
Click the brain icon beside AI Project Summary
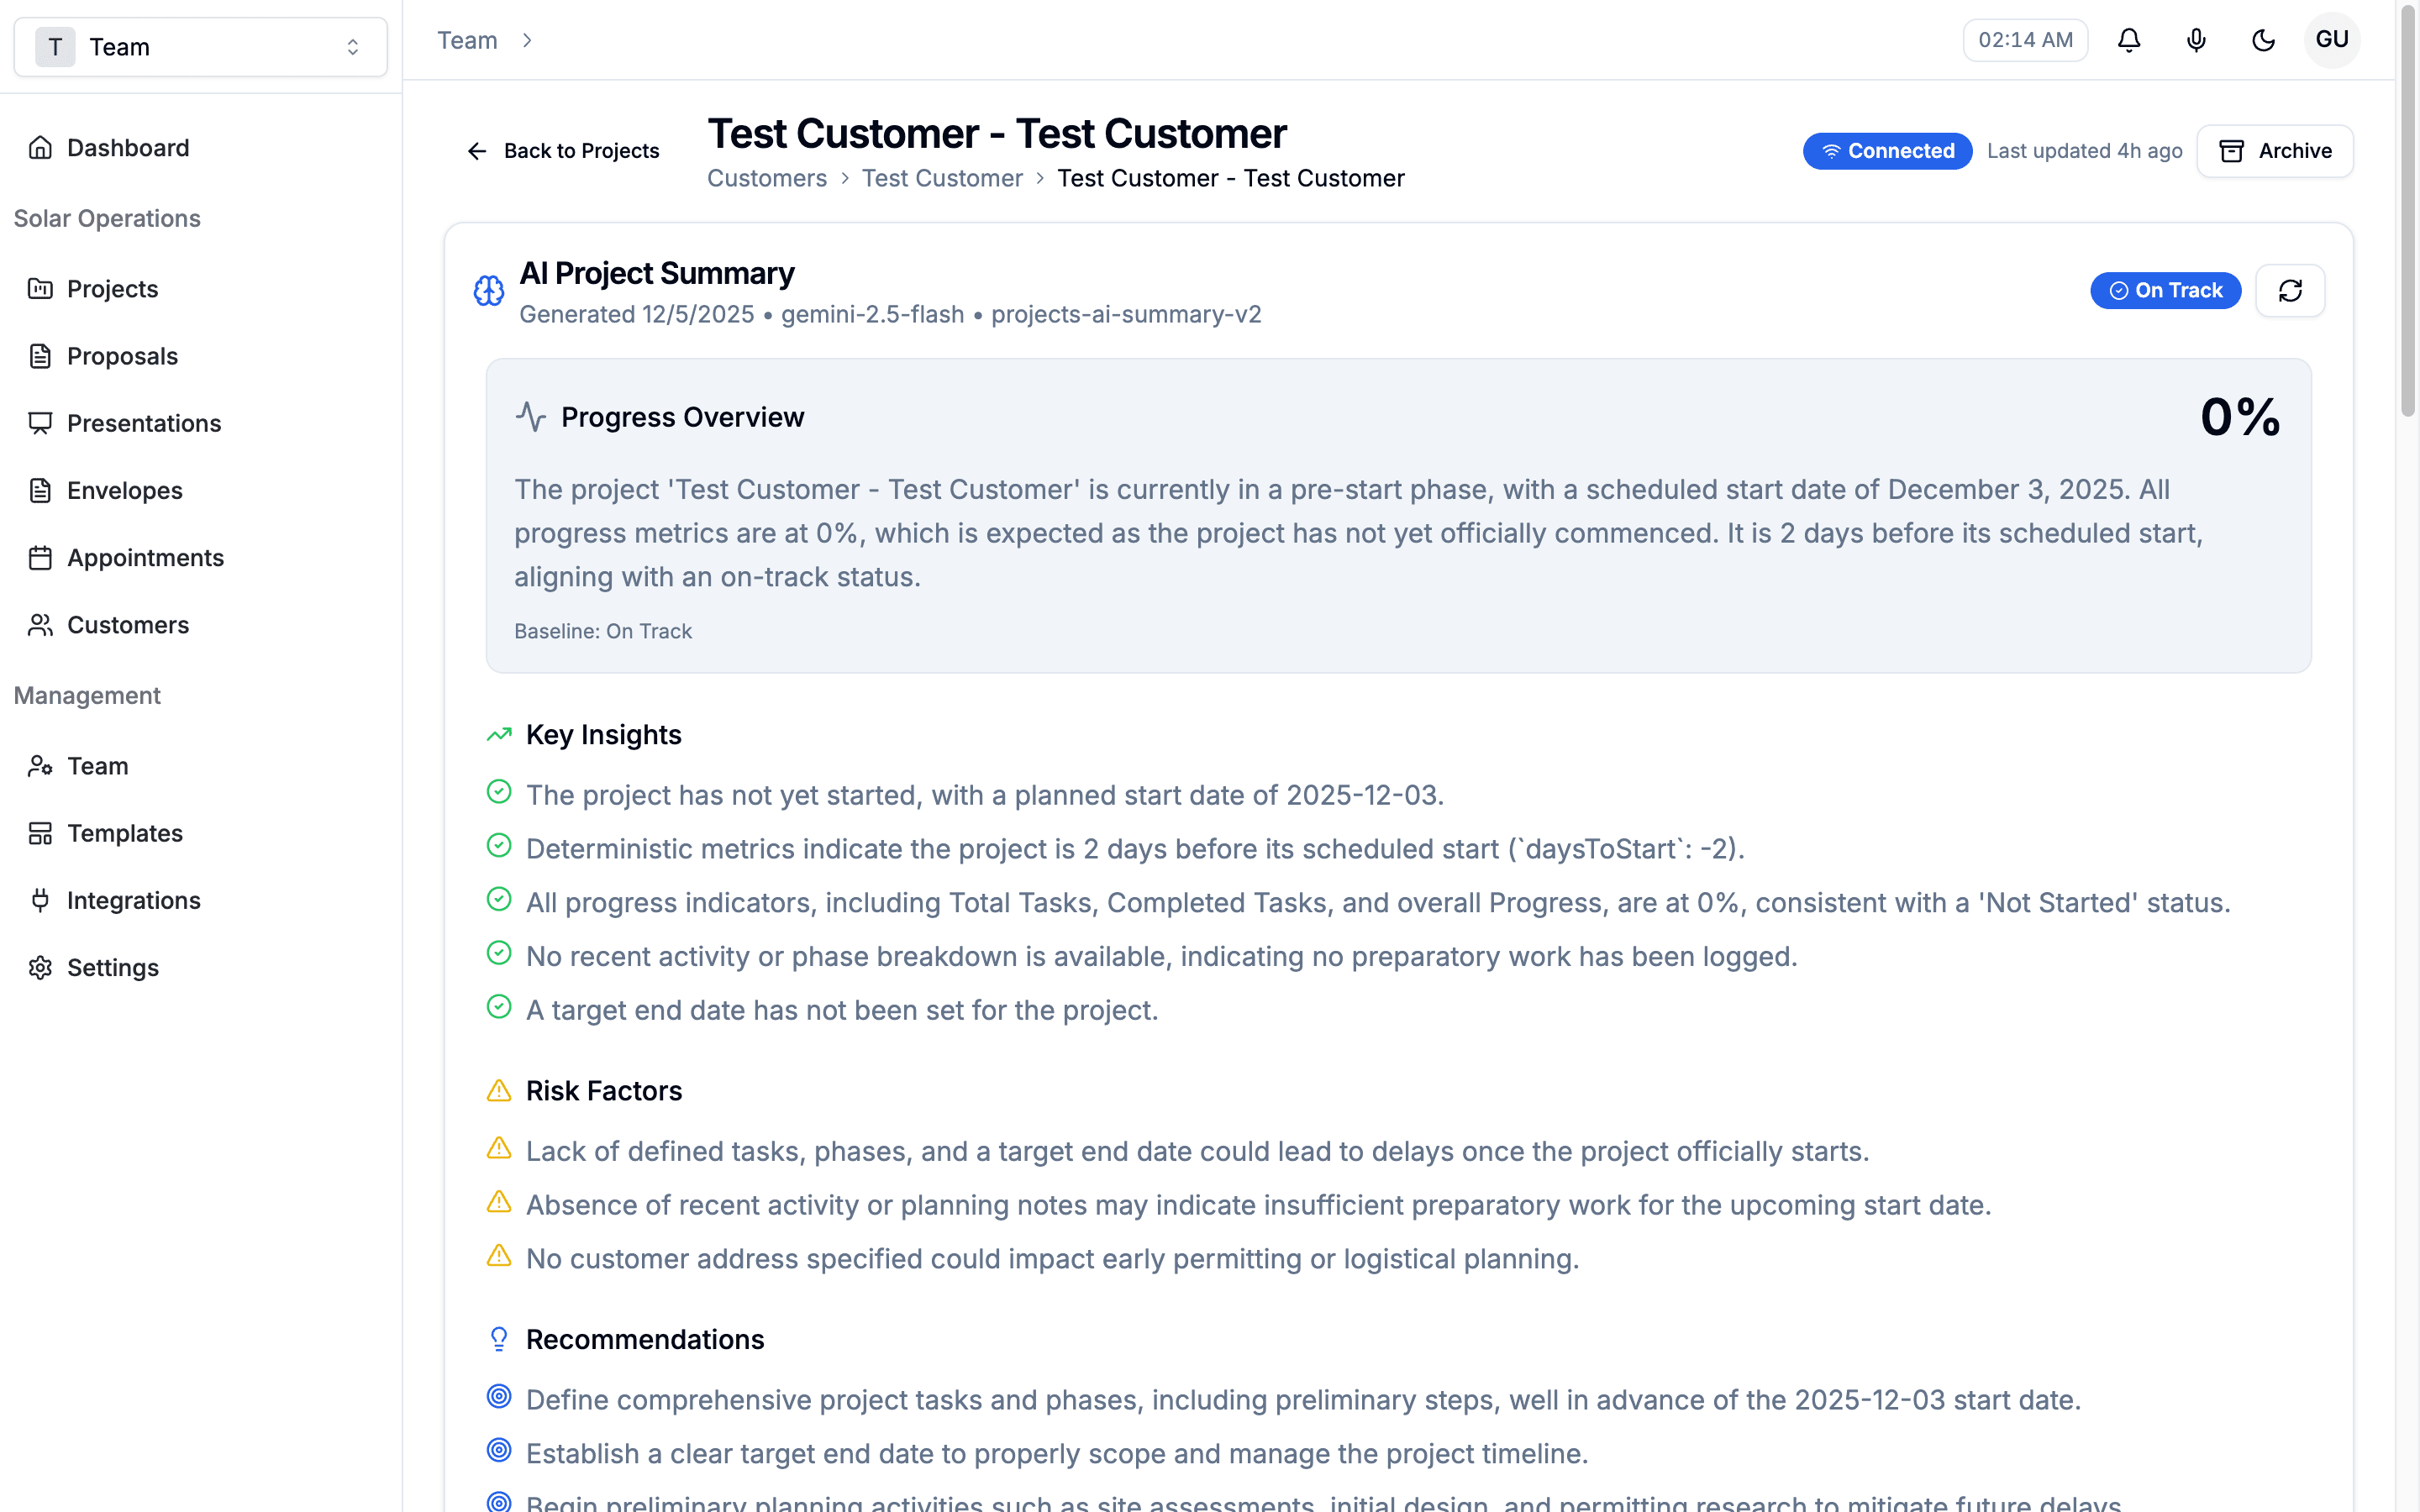click(488, 290)
